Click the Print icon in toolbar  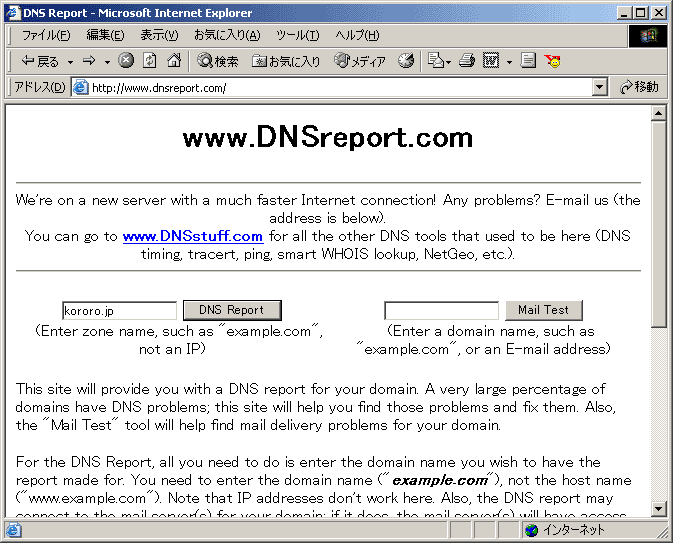tap(467, 61)
